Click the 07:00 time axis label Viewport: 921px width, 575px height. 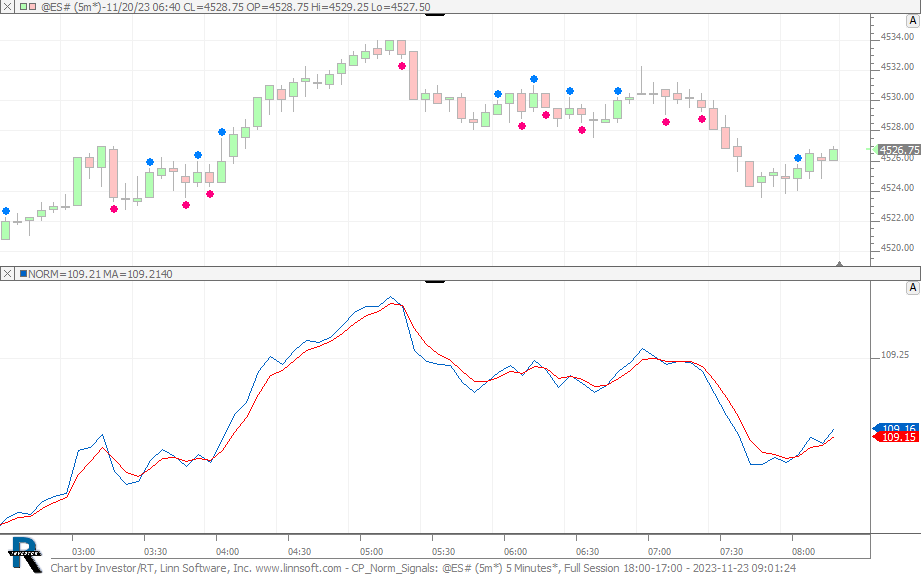point(659,552)
